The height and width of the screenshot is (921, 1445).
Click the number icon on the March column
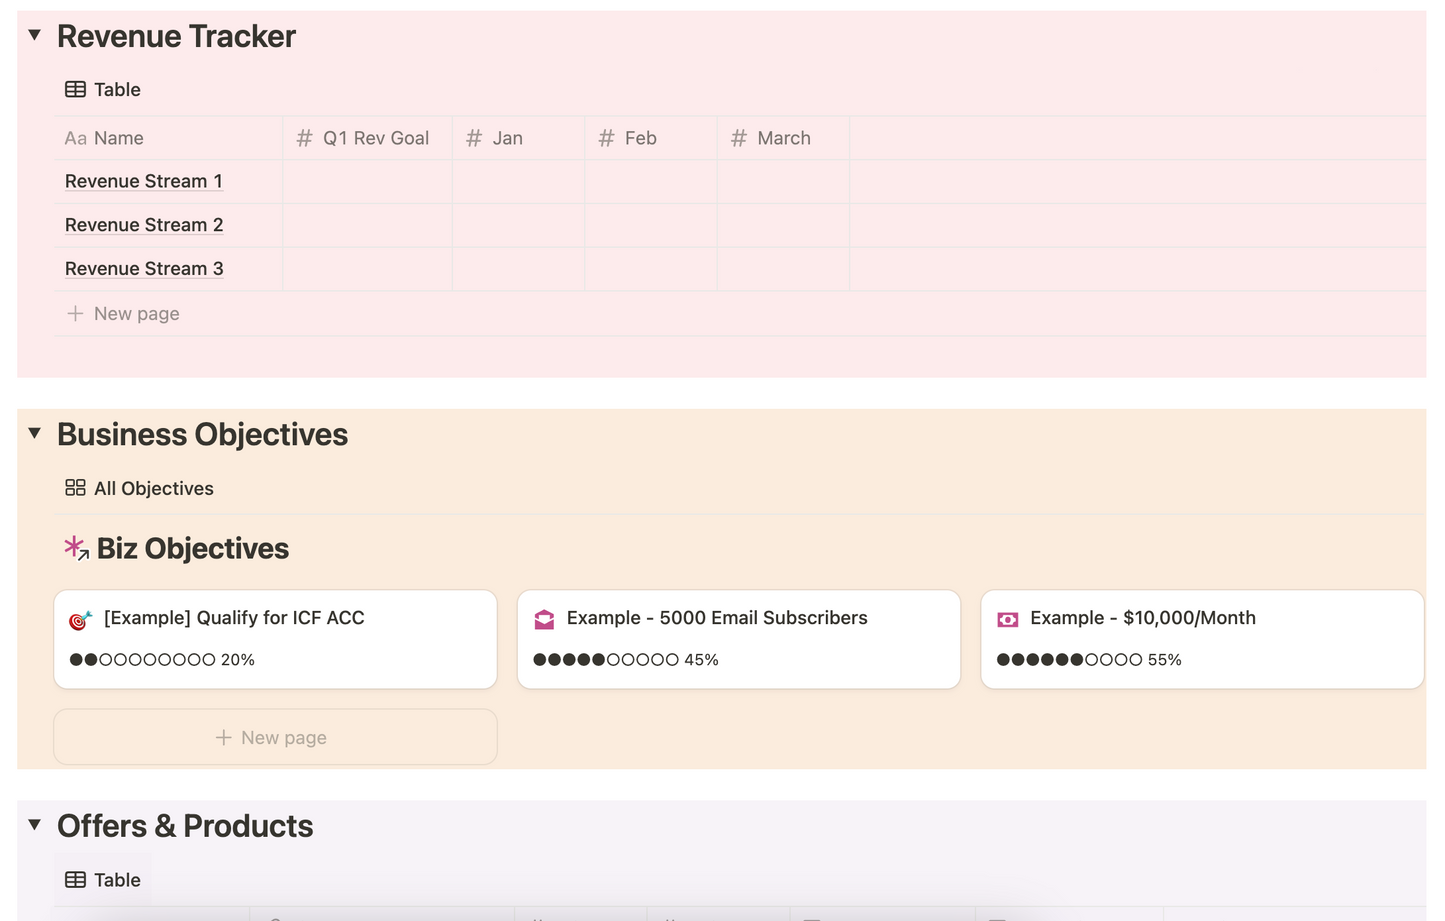tap(738, 138)
